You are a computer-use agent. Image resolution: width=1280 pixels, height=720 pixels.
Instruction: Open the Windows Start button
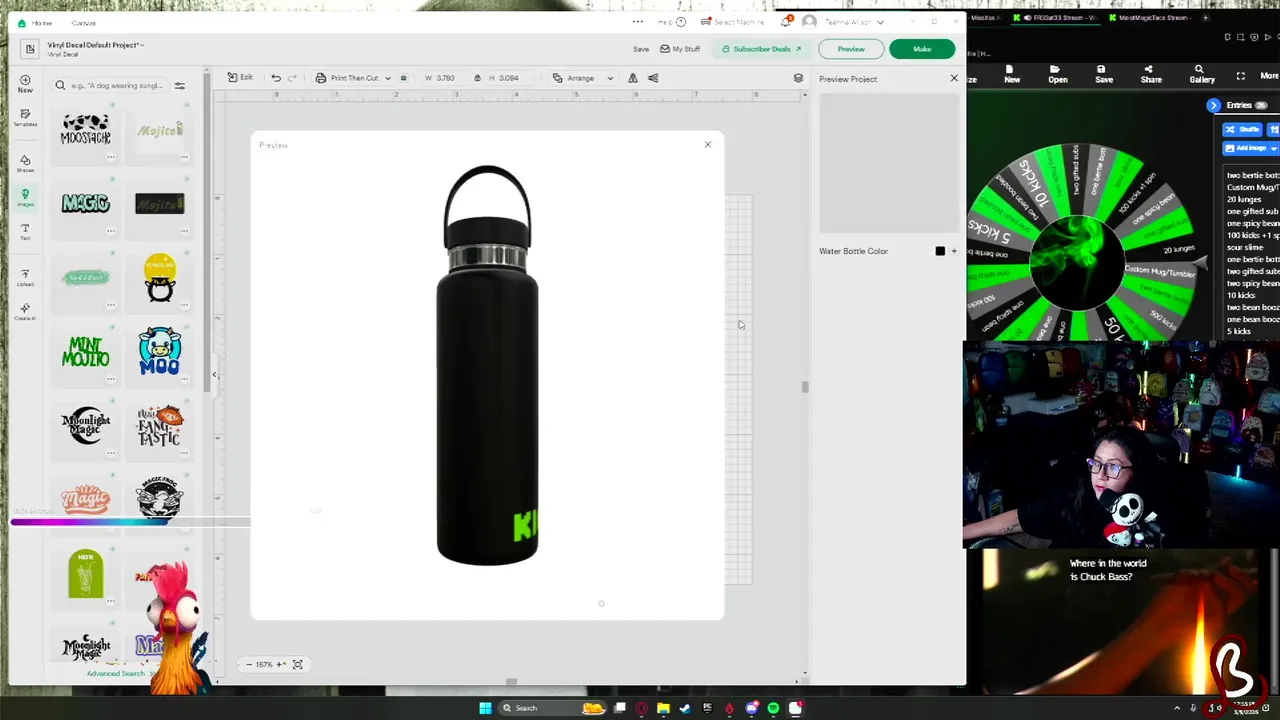tap(485, 708)
